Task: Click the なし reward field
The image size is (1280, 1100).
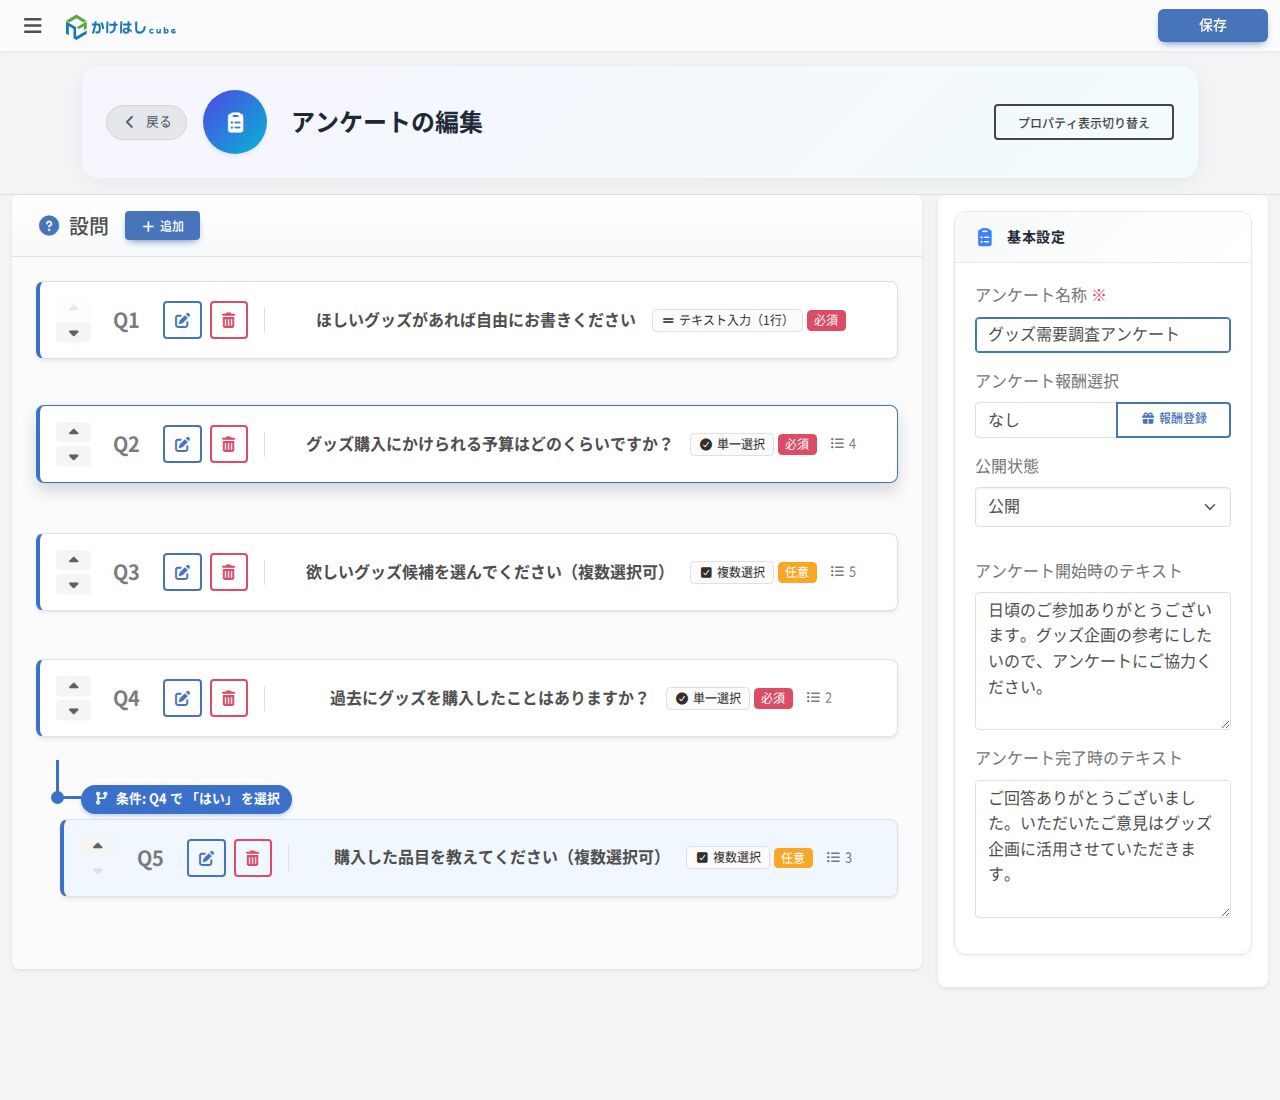Action: pyautogui.click(x=1045, y=420)
